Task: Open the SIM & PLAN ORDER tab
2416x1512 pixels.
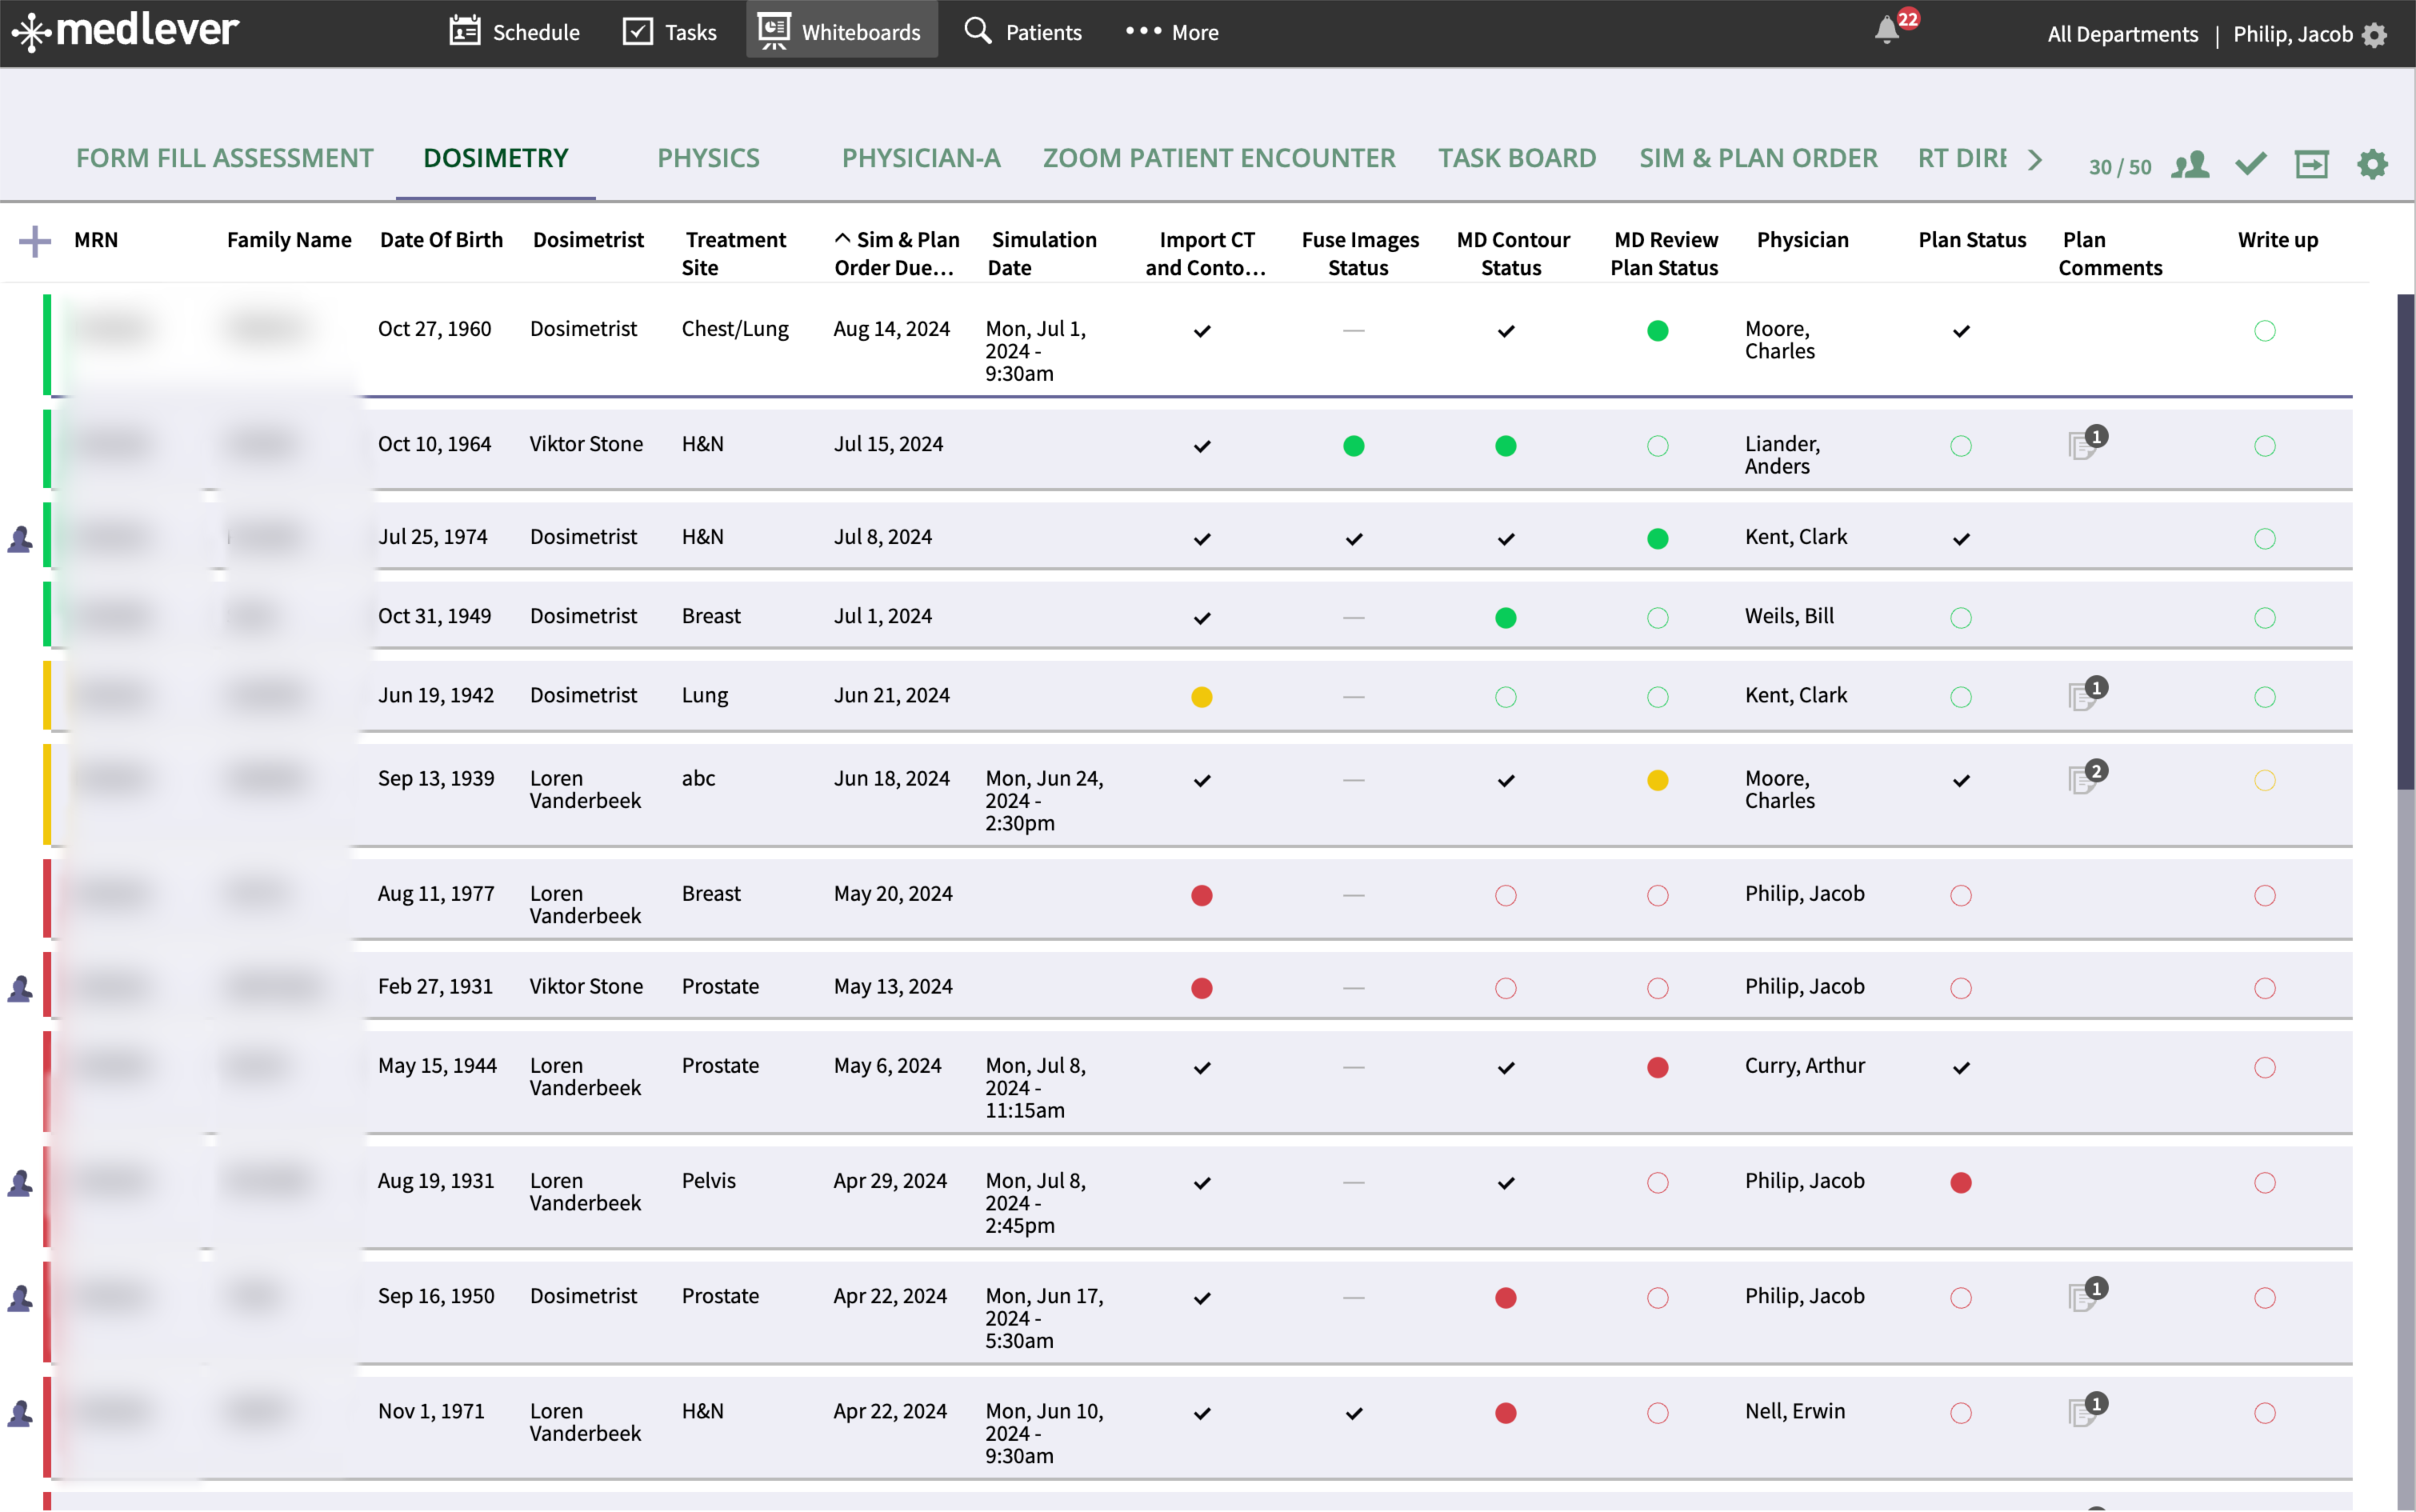Action: pyautogui.click(x=1758, y=158)
